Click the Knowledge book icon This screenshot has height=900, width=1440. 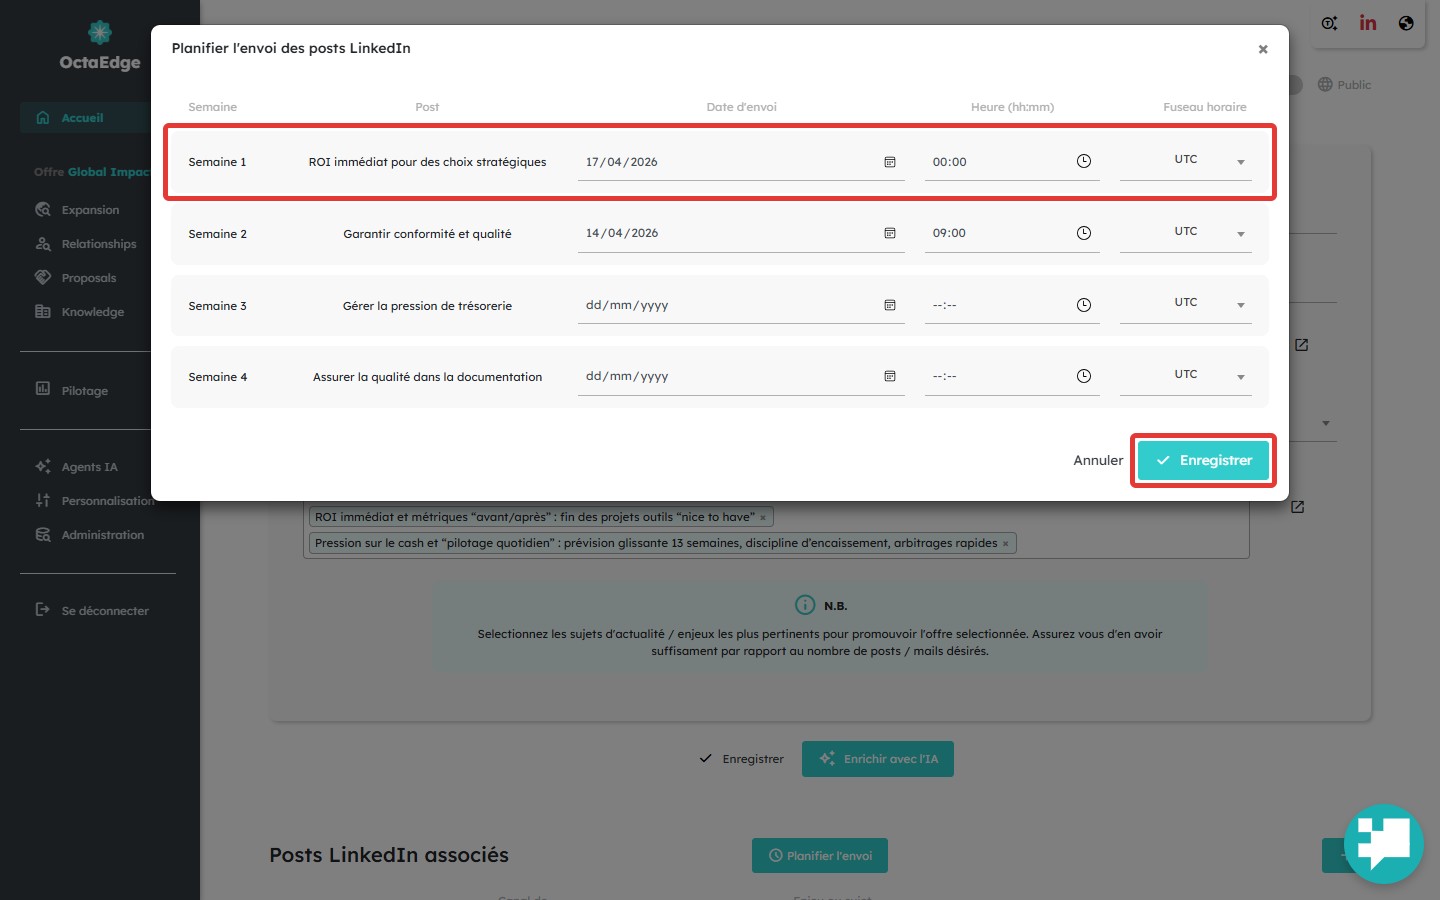click(43, 311)
